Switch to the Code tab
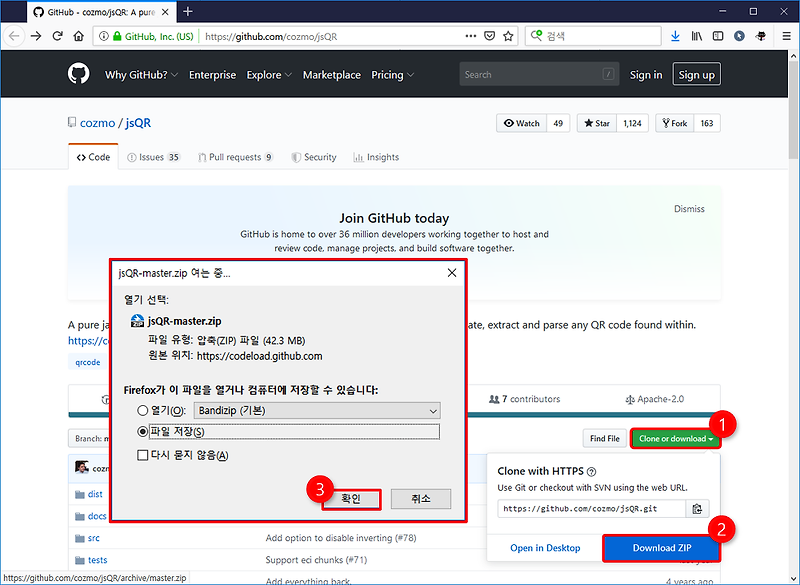Image resolution: width=800 pixels, height=585 pixels. click(x=93, y=157)
